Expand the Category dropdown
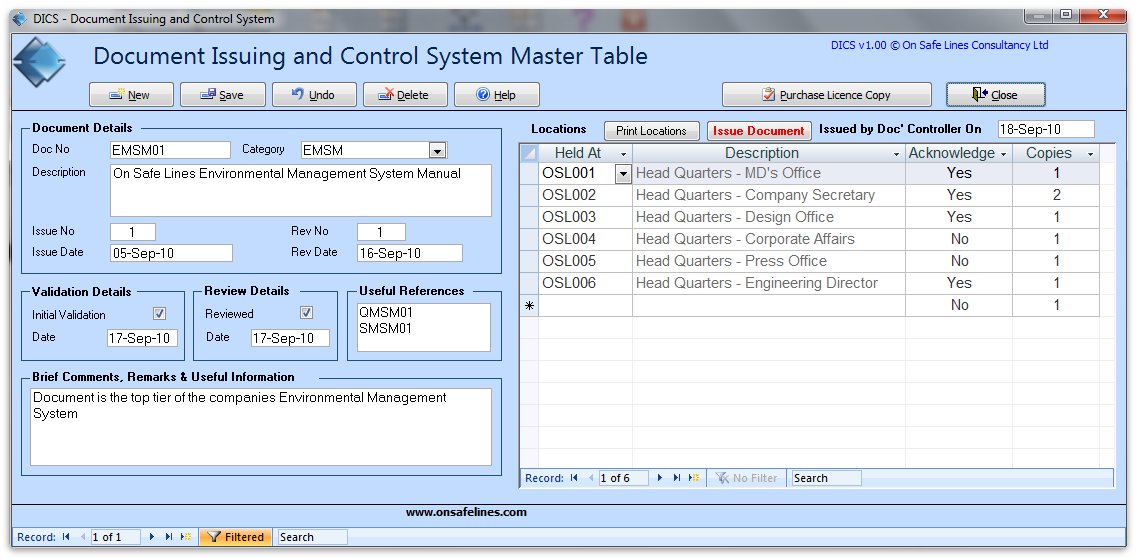The height and width of the screenshot is (558, 1138). tap(437, 150)
